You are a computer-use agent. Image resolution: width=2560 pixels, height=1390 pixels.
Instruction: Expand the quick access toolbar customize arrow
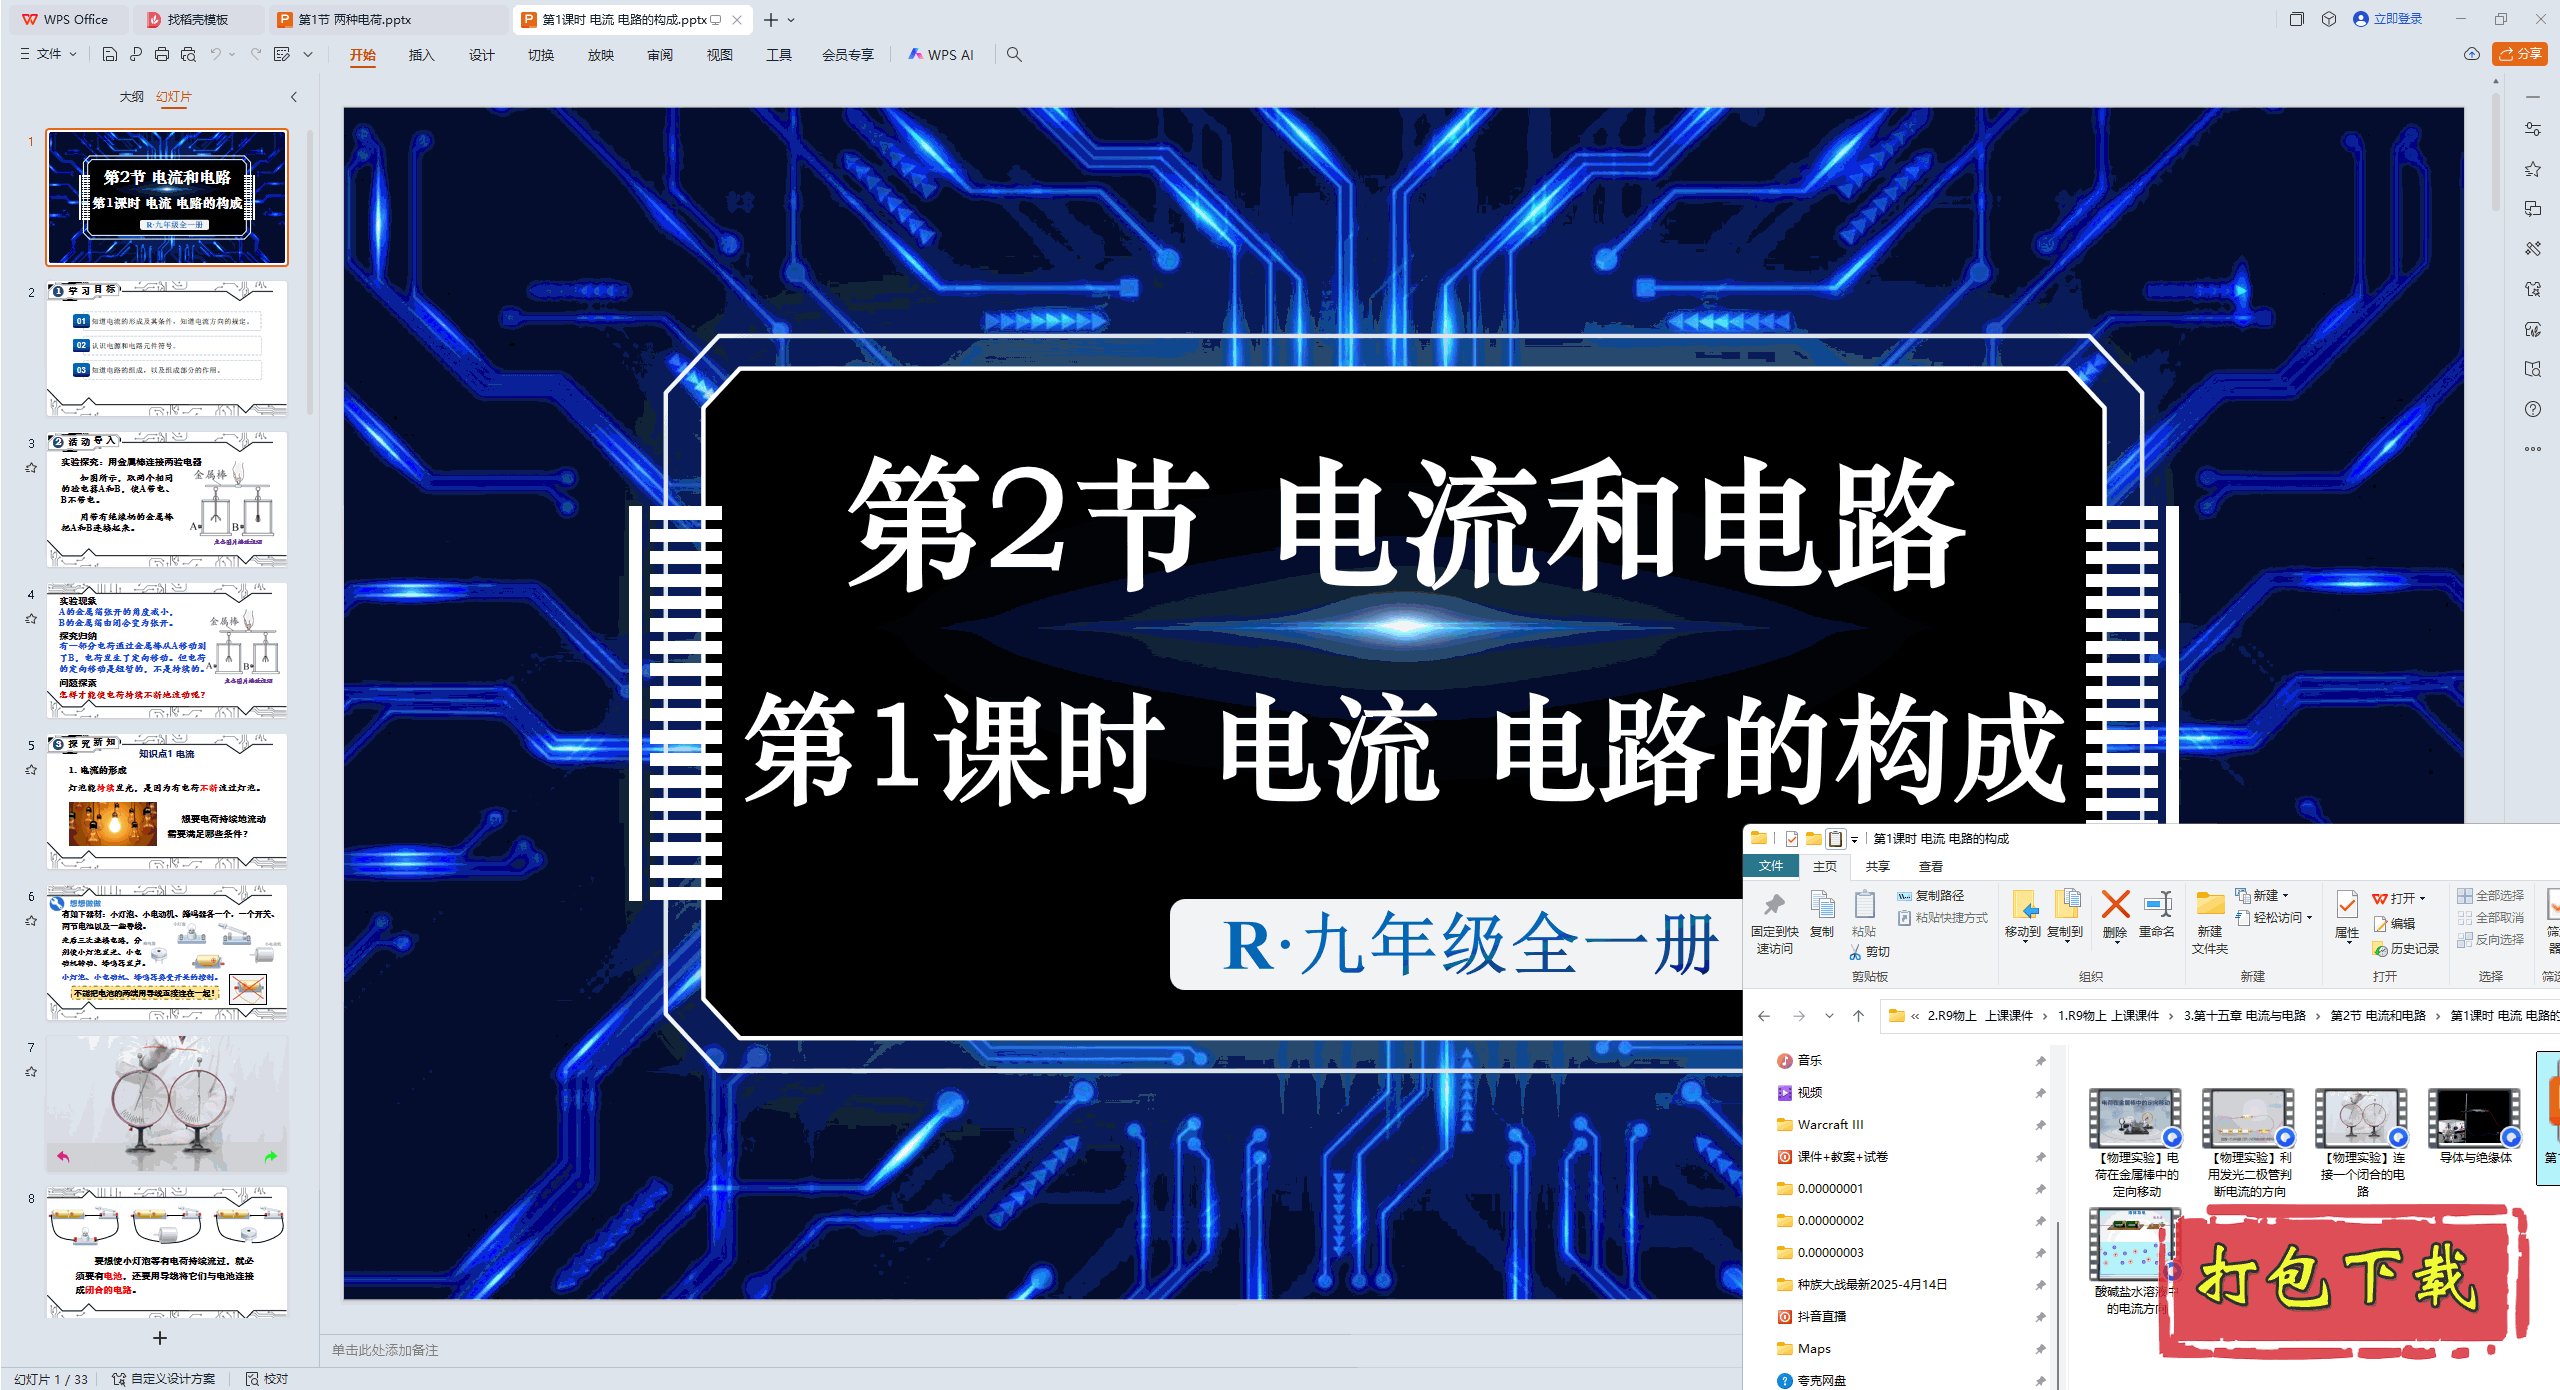308,54
